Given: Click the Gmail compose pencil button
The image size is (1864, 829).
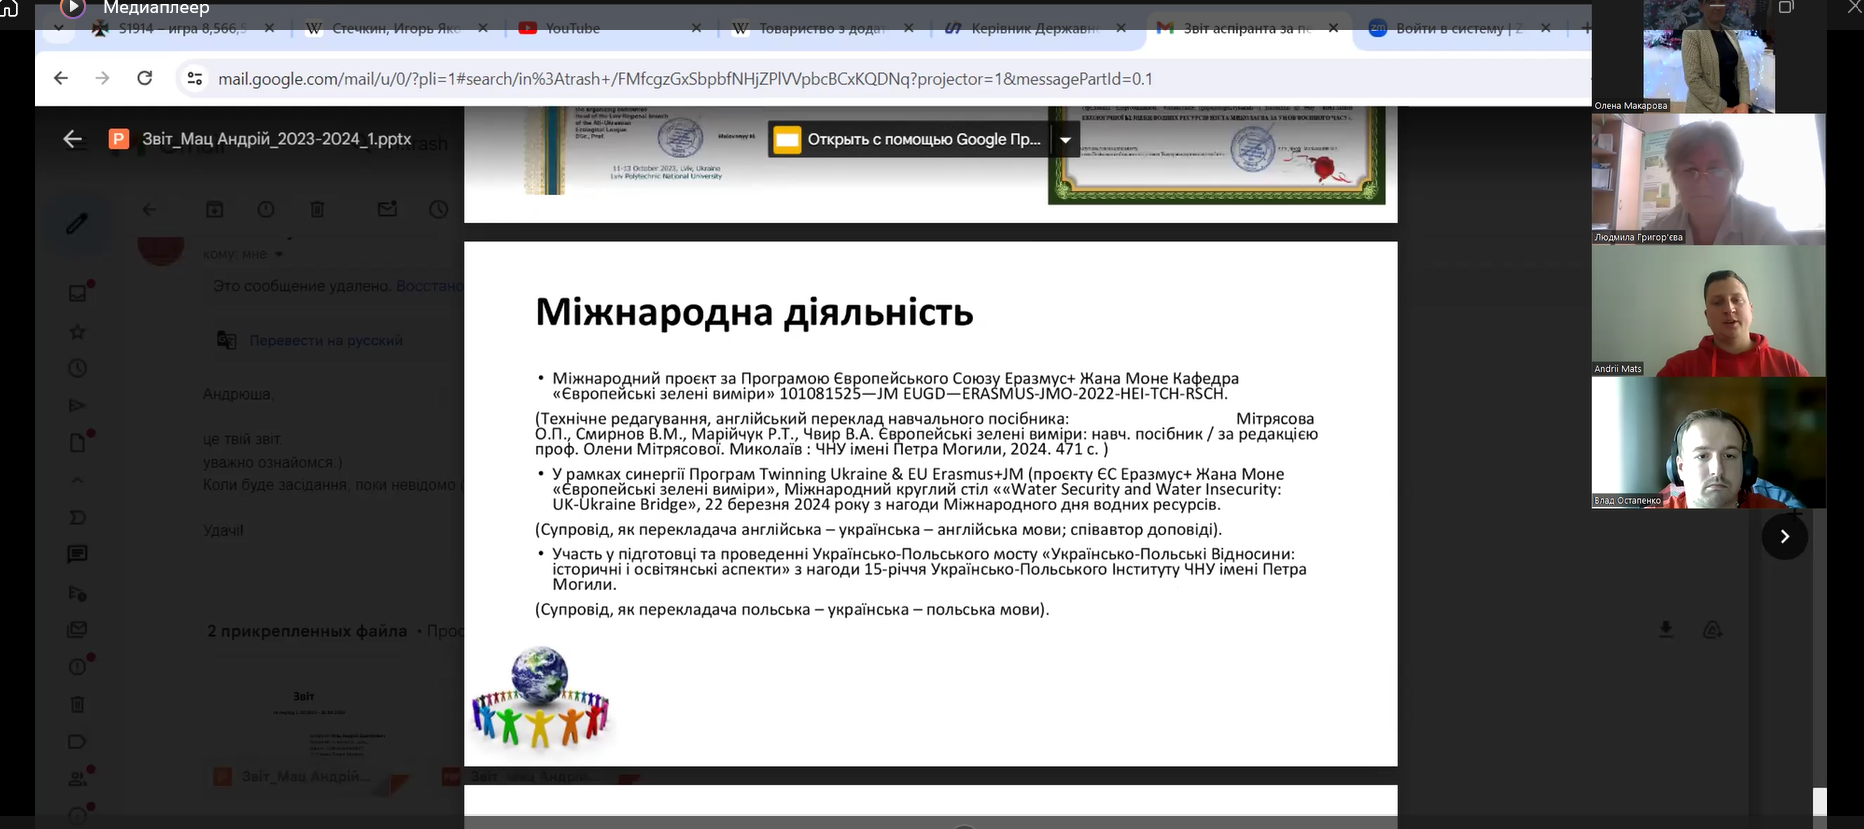Looking at the screenshot, I should pyautogui.click(x=77, y=224).
